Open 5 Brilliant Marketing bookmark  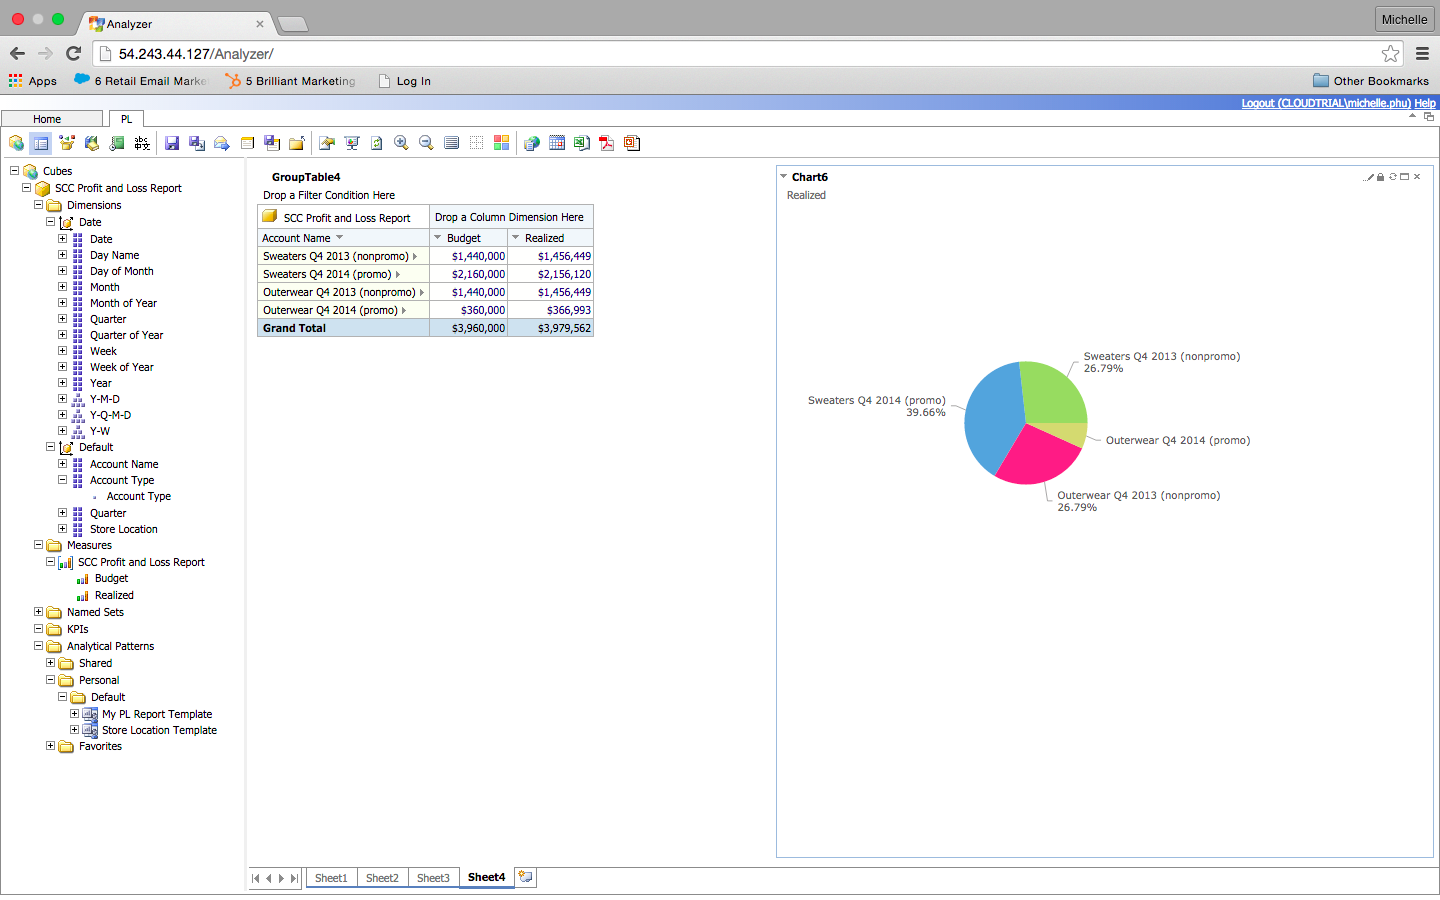point(291,81)
